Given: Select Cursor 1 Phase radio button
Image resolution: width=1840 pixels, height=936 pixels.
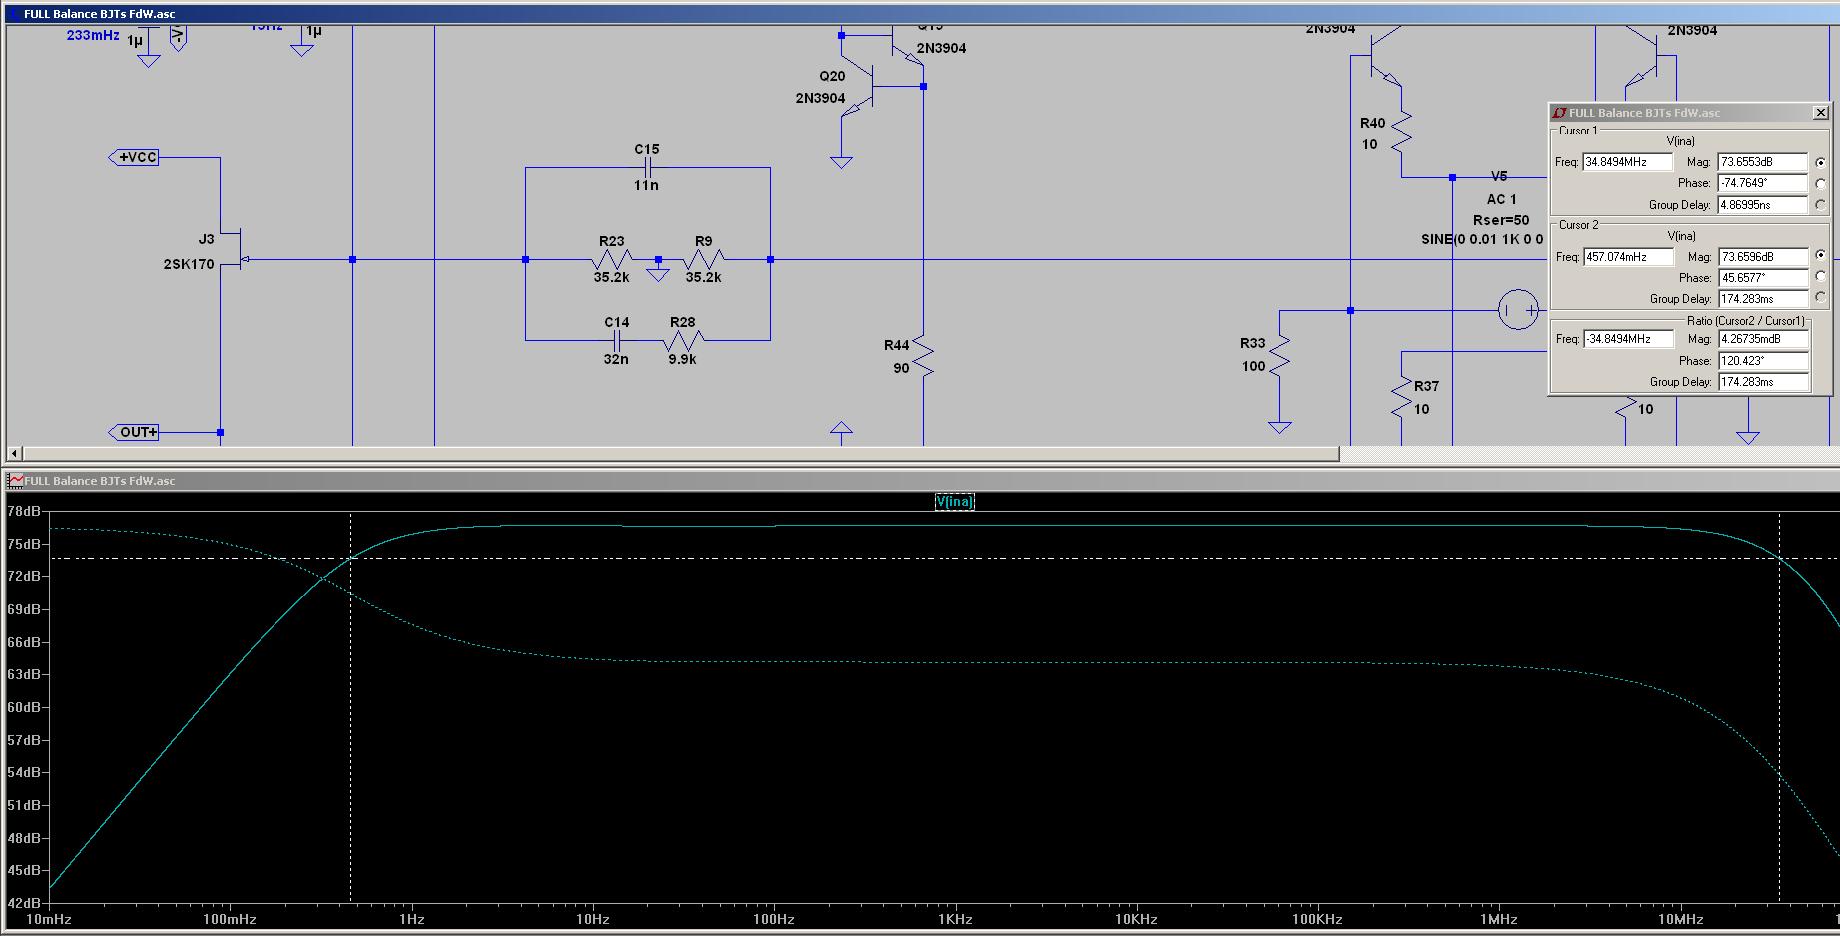Looking at the screenshot, I should pos(1820,183).
